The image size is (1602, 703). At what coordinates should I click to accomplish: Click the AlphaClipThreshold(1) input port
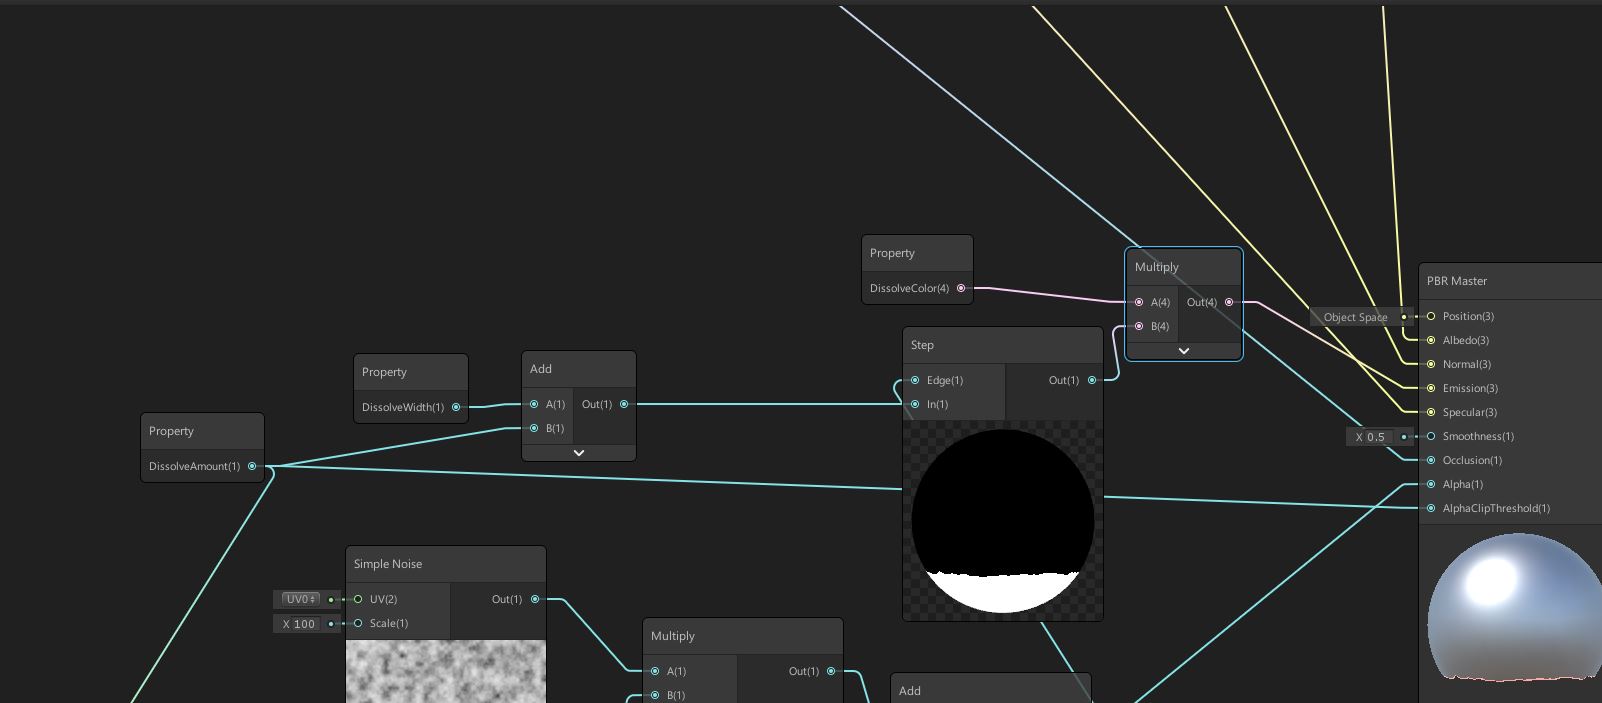click(x=1431, y=508)
